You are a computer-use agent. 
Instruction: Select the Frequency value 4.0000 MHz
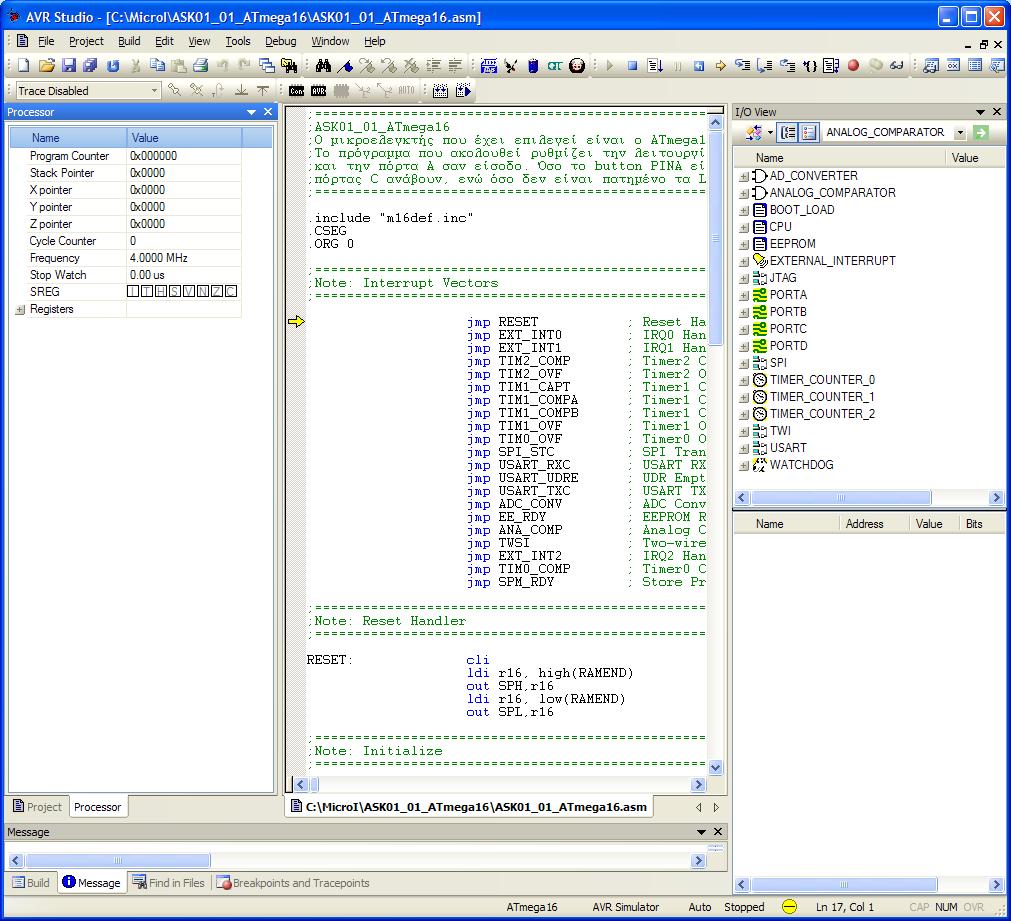coord(159,258)
